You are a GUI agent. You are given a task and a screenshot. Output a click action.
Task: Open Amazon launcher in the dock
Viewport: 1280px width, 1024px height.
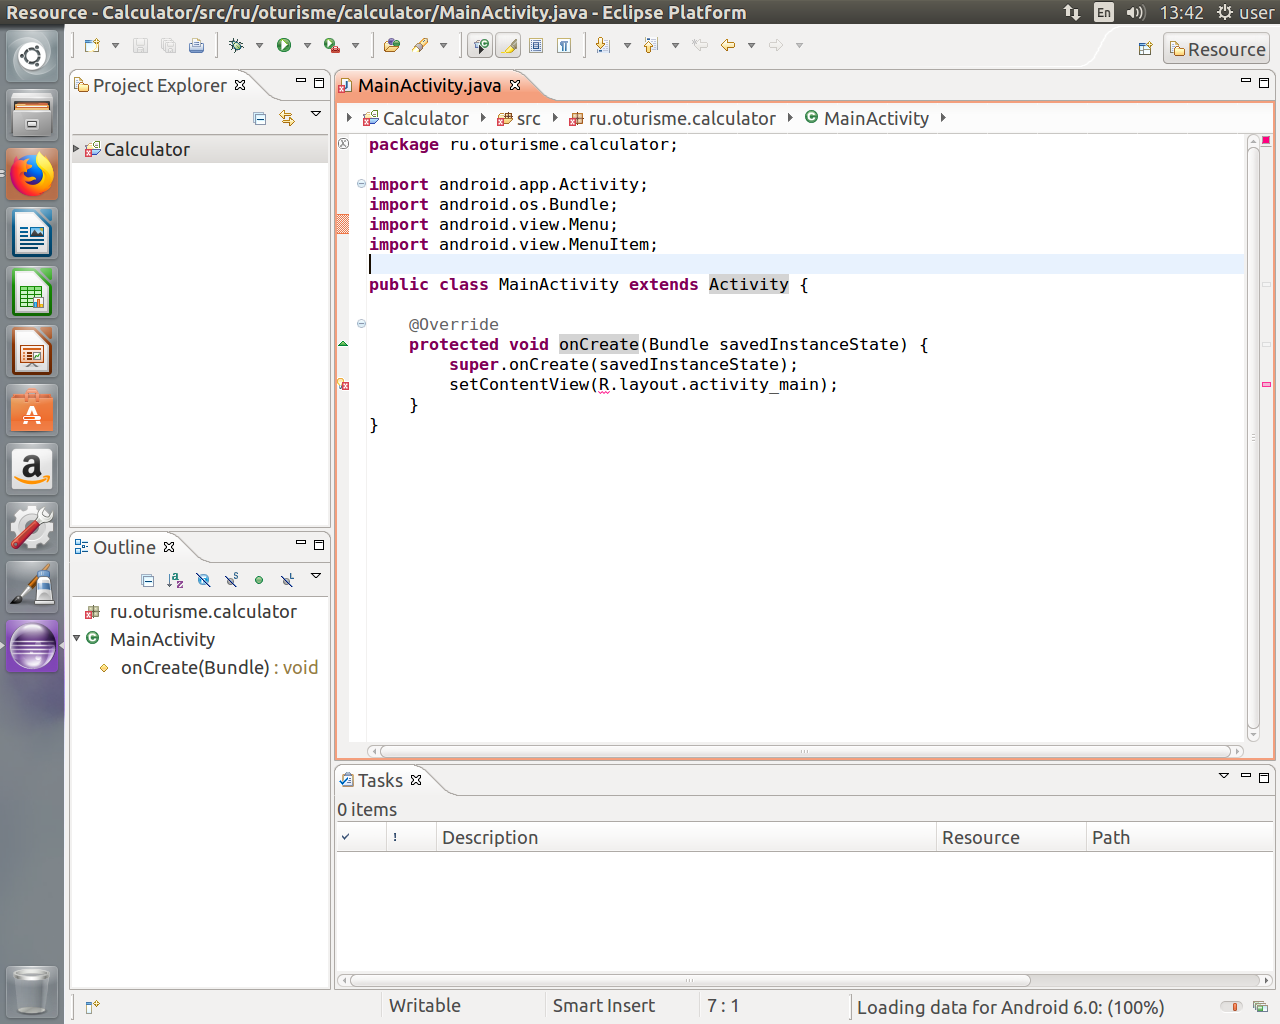point(32,469)
